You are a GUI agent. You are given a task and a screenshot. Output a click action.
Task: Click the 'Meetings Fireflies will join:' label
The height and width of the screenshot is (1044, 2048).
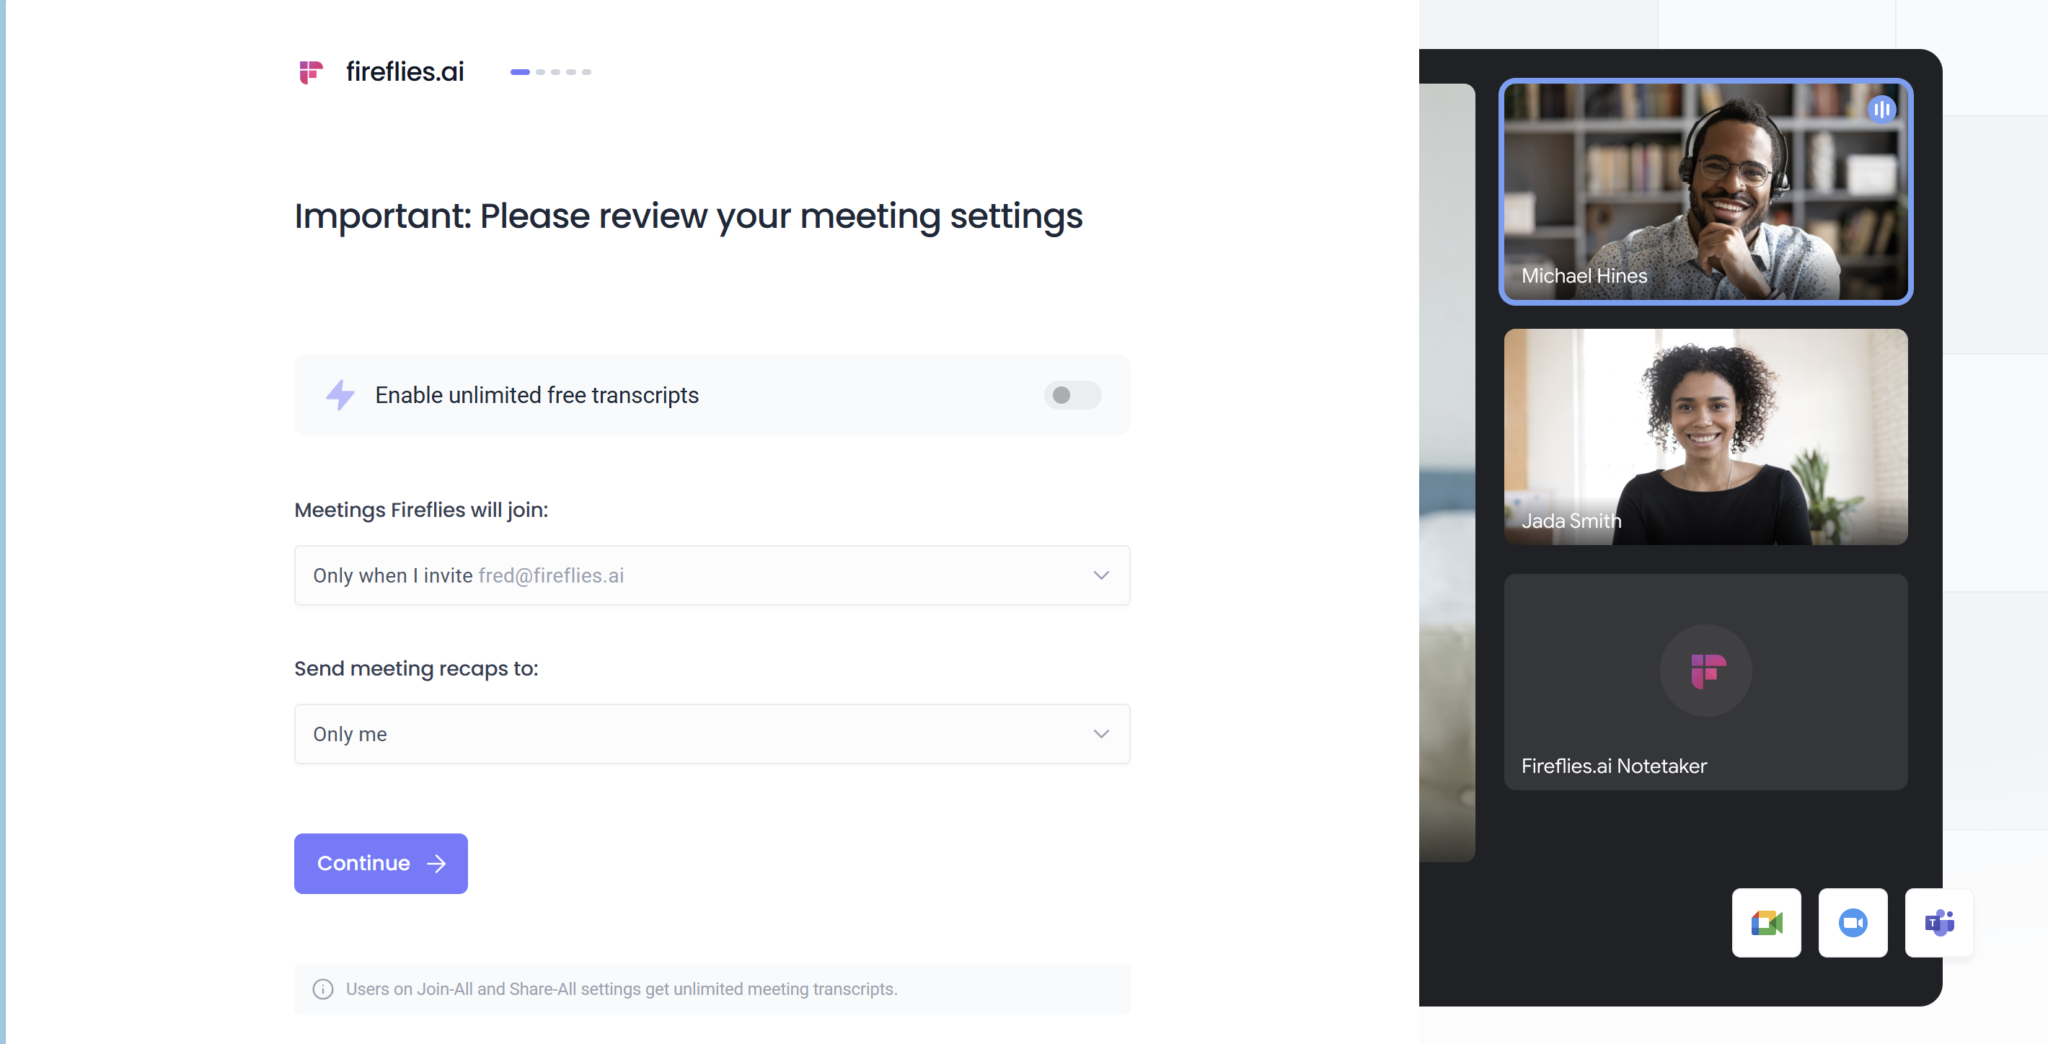[421, 510]
